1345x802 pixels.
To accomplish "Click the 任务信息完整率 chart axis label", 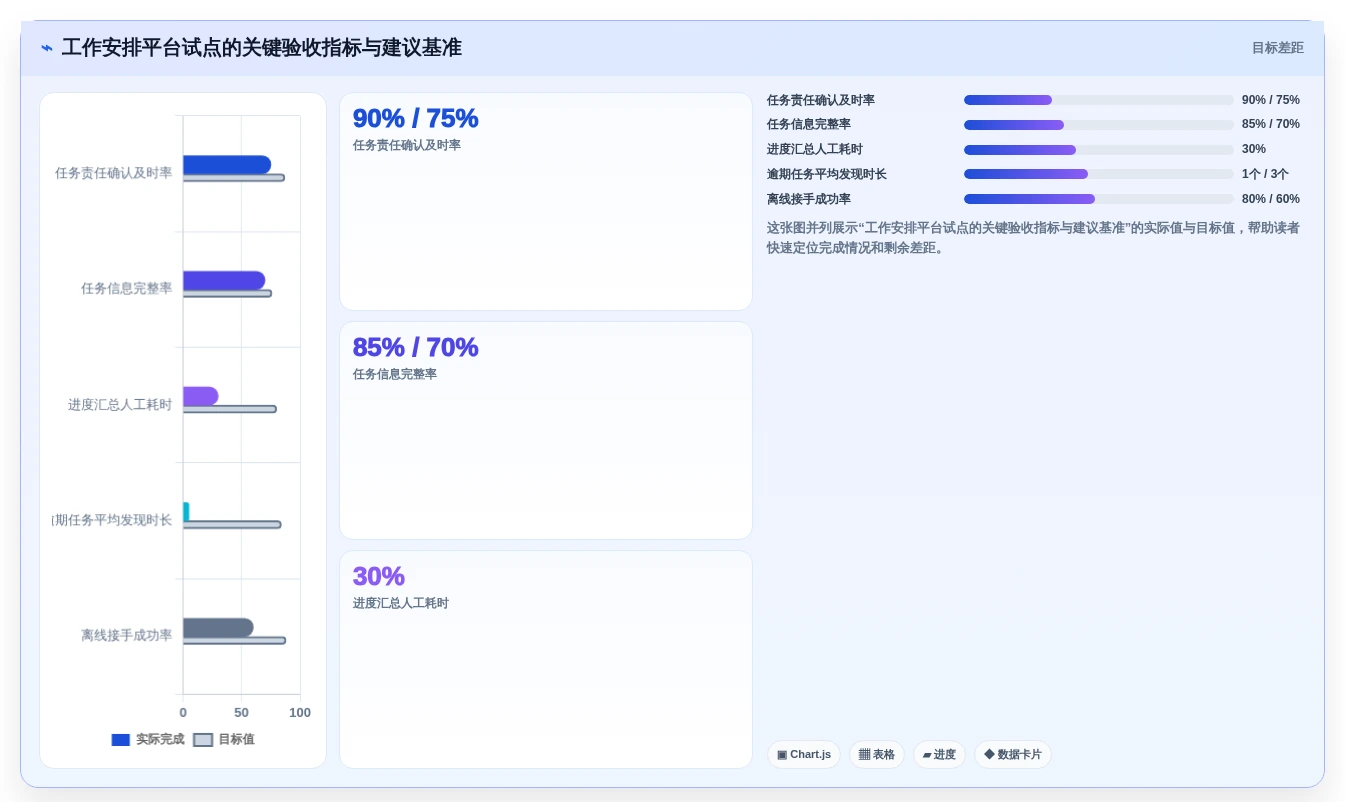I will tap(126, 288).
